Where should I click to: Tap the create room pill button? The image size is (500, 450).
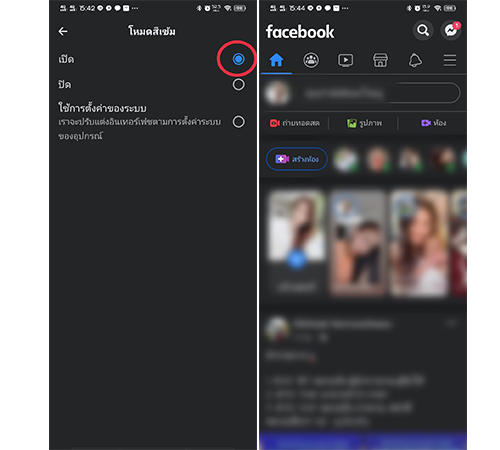(x=297, y=159)
